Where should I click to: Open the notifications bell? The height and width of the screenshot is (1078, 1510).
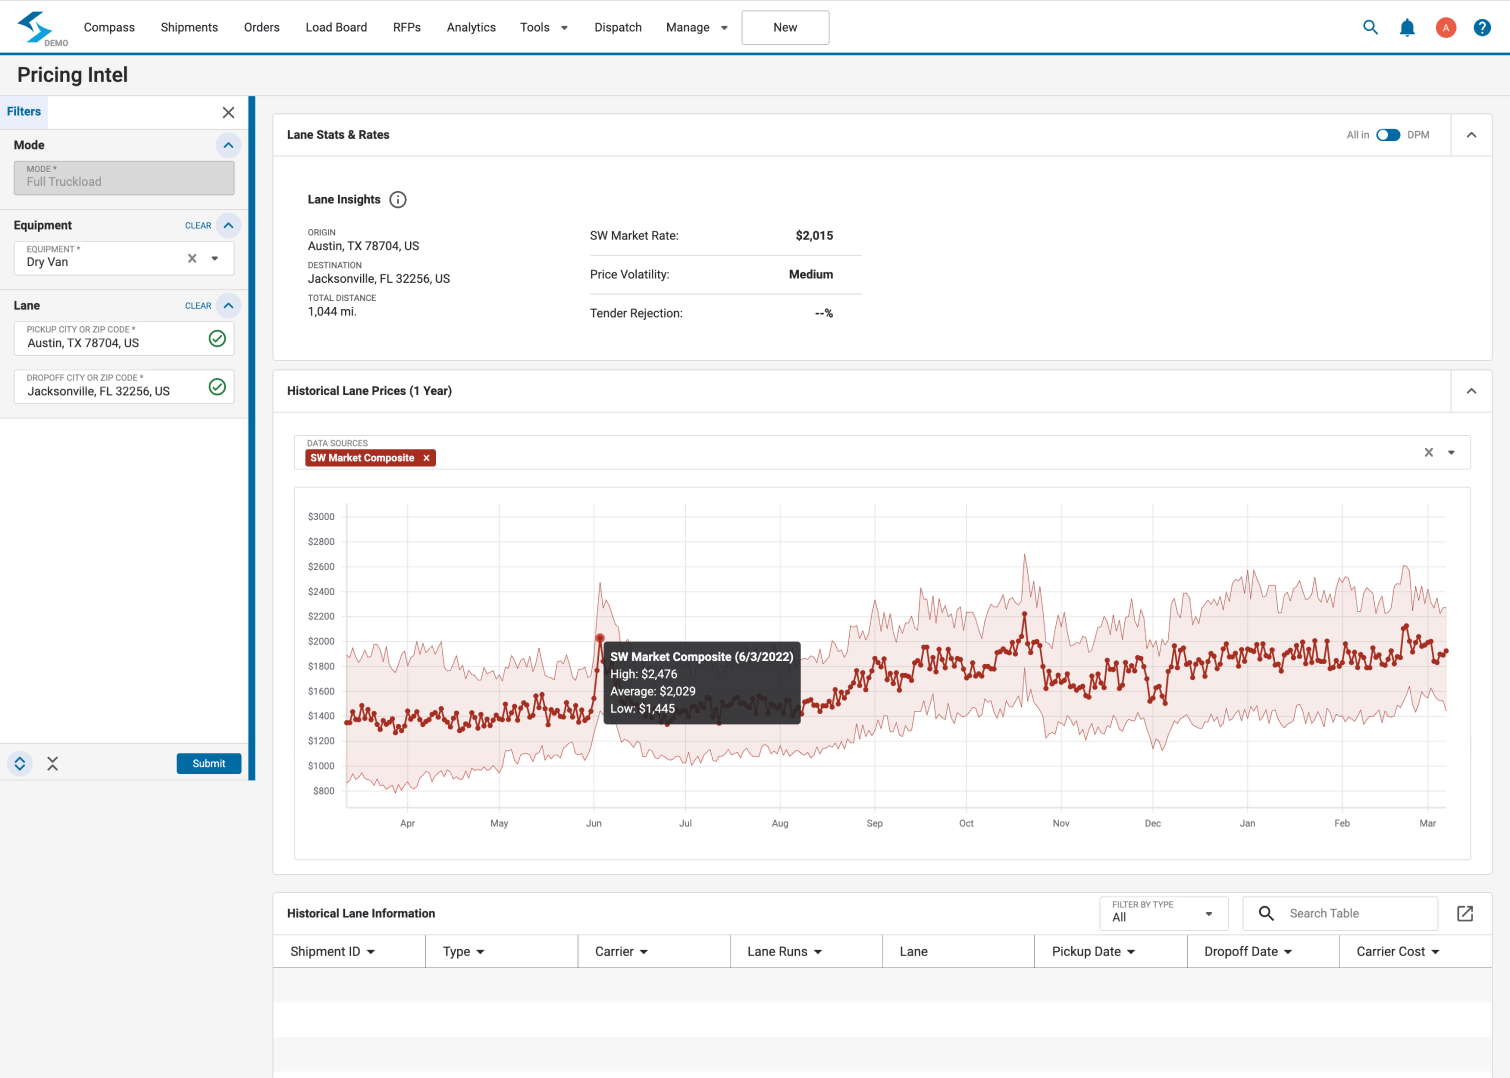(1407, 28)
